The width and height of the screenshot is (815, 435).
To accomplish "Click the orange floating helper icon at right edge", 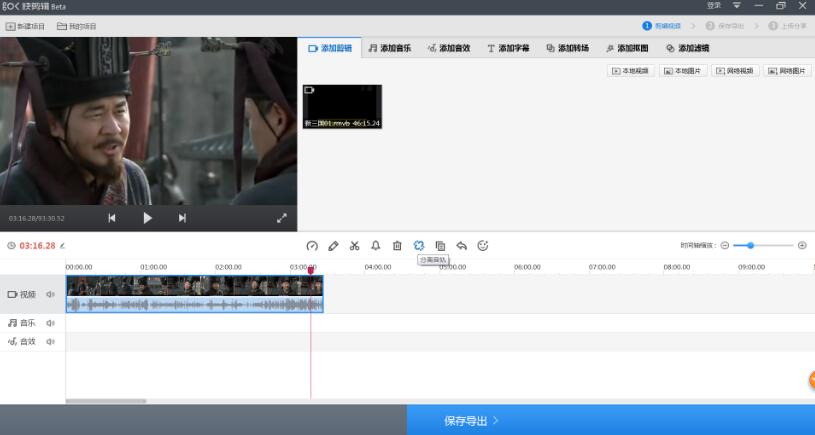I will pos(812,380).
